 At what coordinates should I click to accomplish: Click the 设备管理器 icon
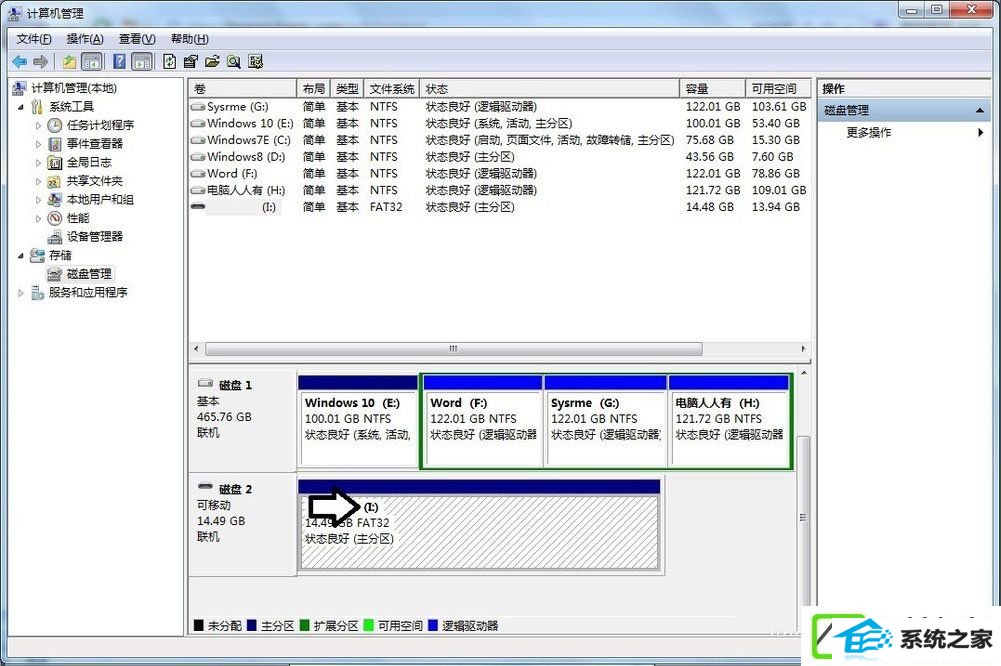pos(55,237)
